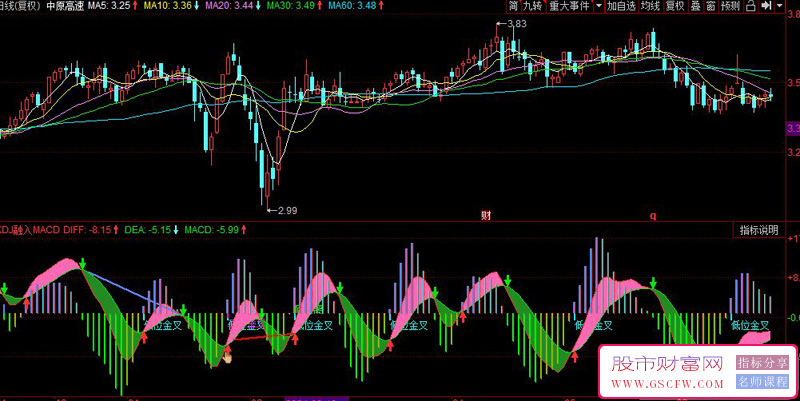Click the padlock lock icon
This screenshot has width=800, height=401.
point(751,6)
